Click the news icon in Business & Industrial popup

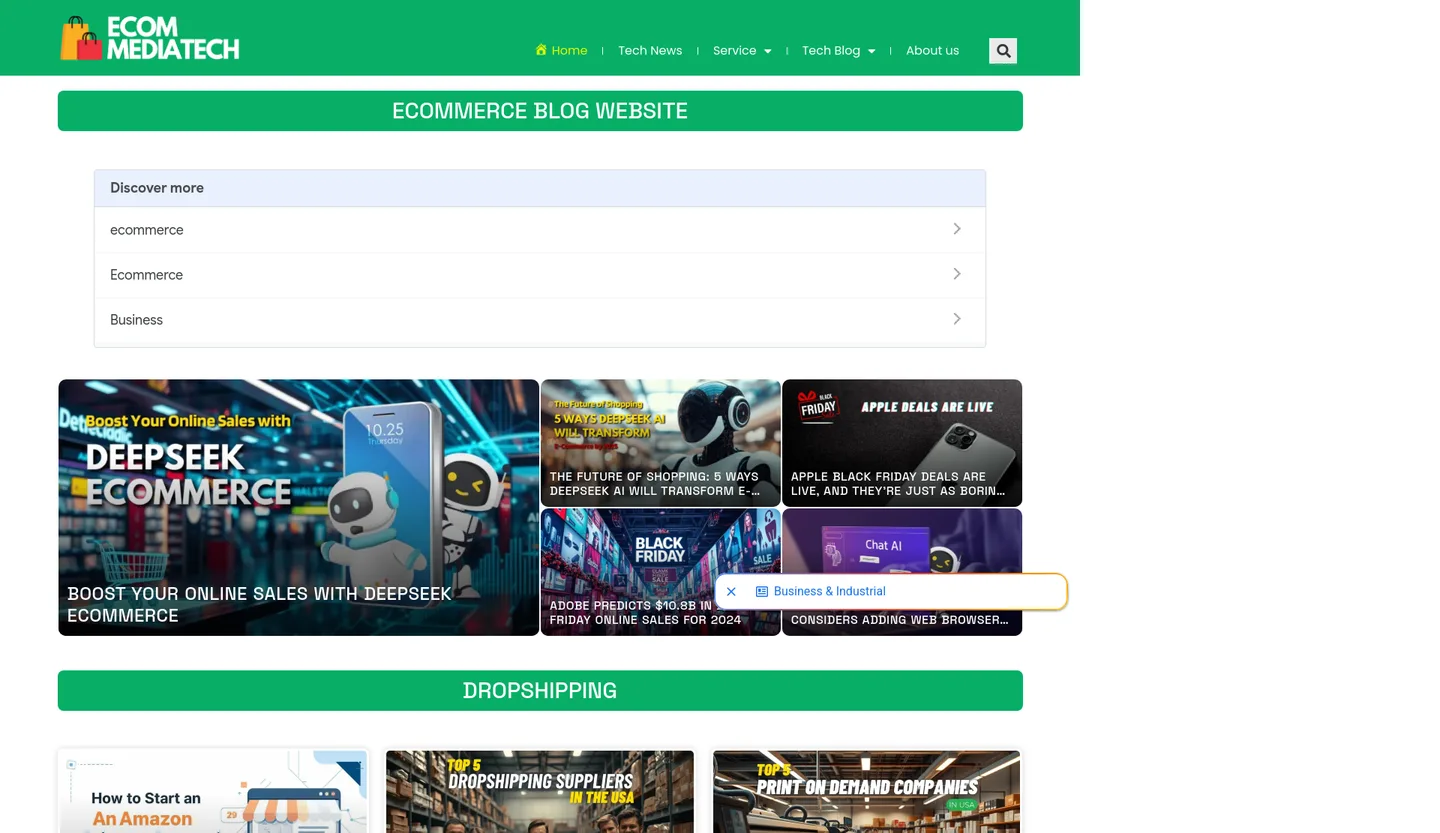pos(762,592)
